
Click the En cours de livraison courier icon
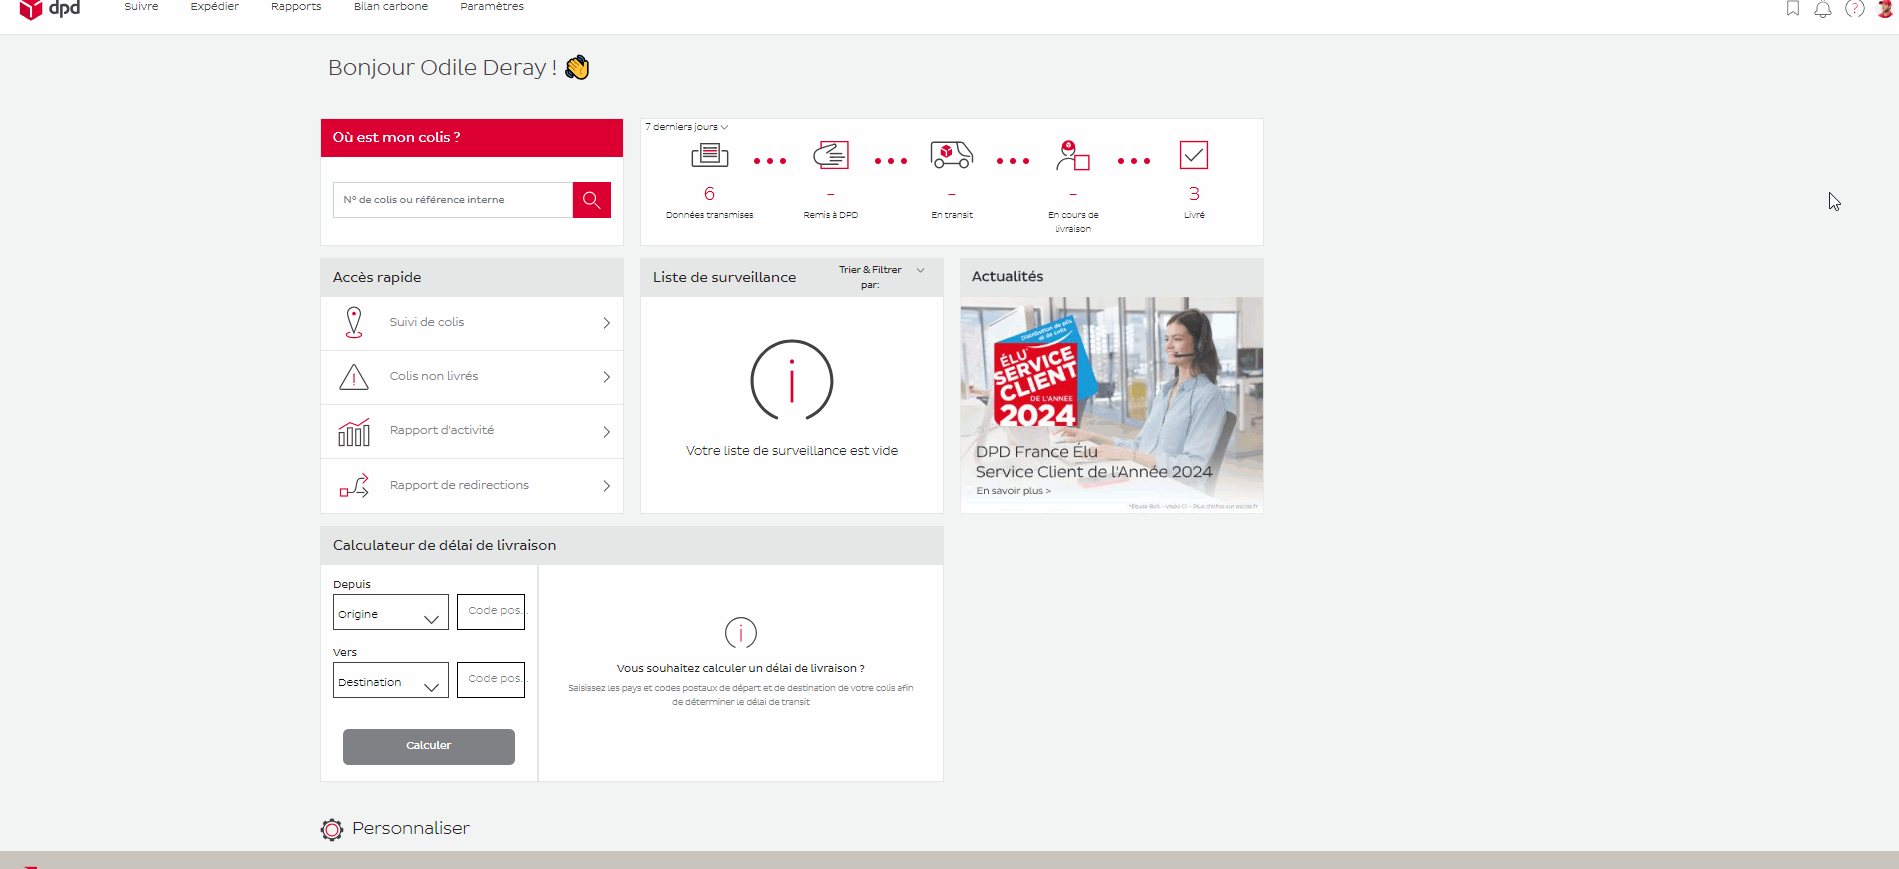coord(1073,156)
